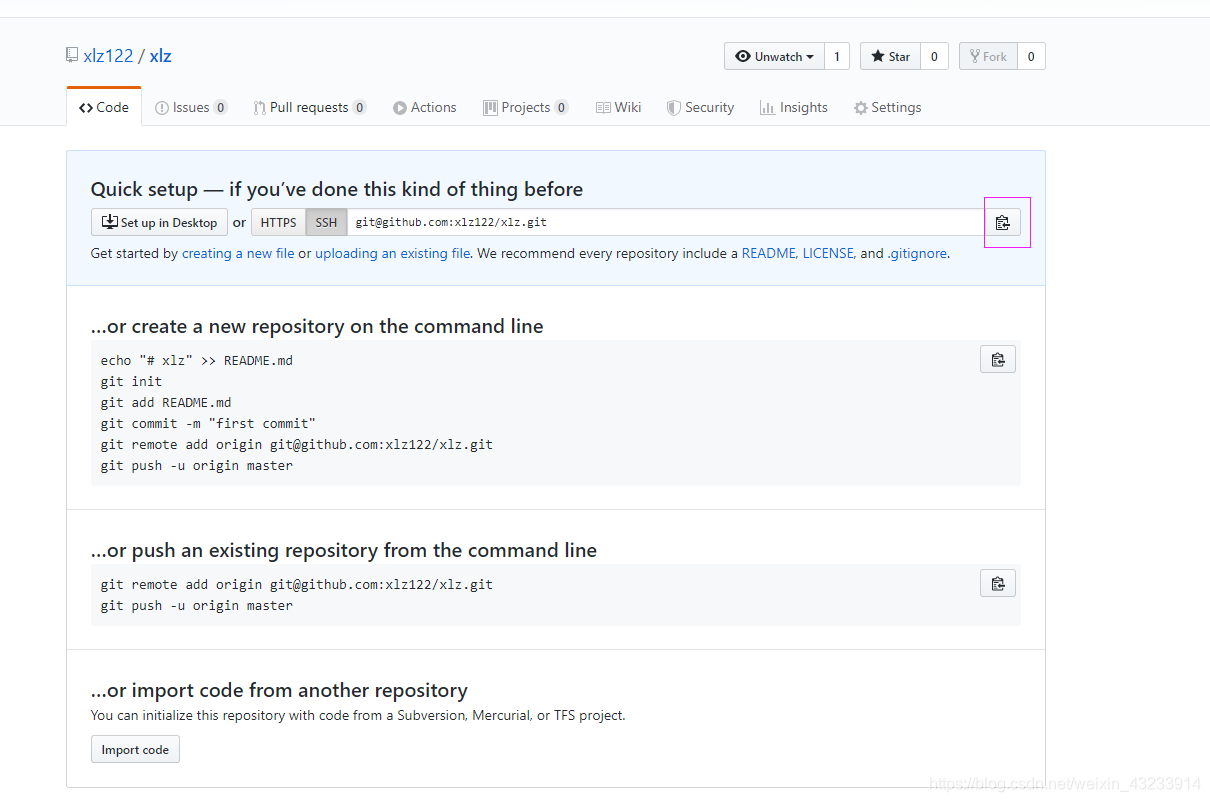Click the 'echo "# xlz" >> README.md' line
This screenshot has height=802, width=1210.
tap(197, 360)
